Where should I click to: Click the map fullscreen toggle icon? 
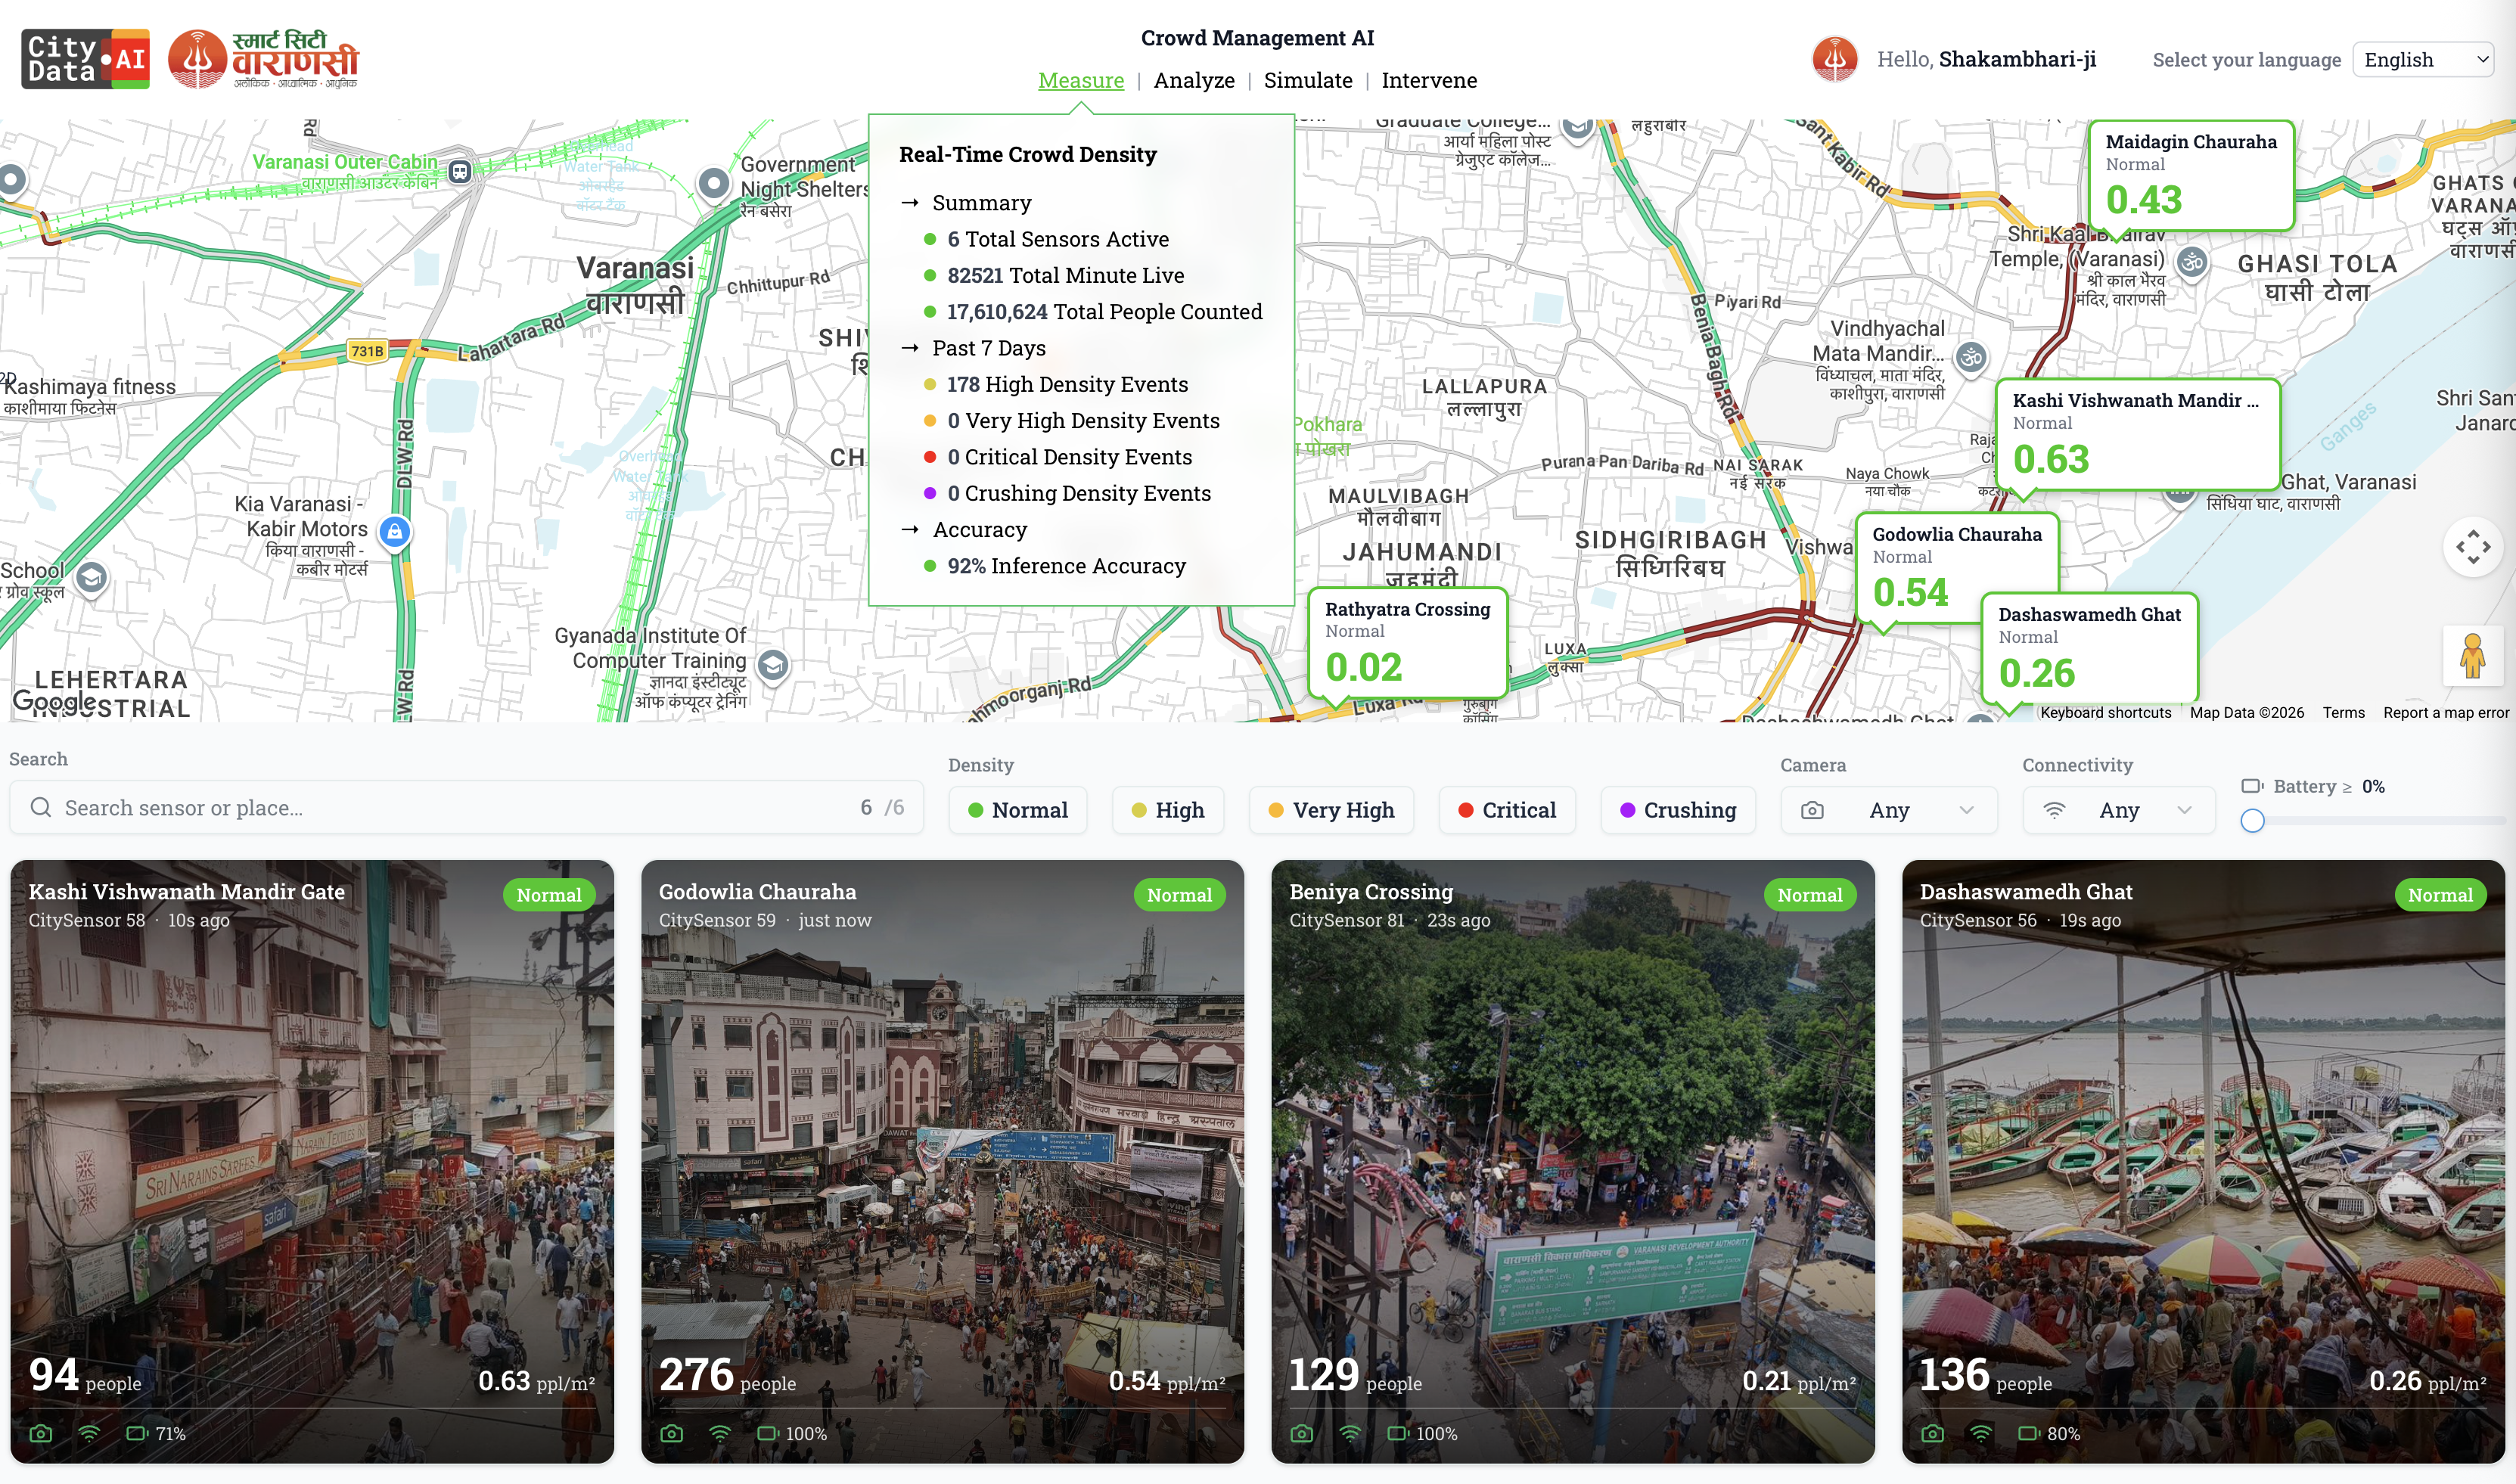(2473, 547)
